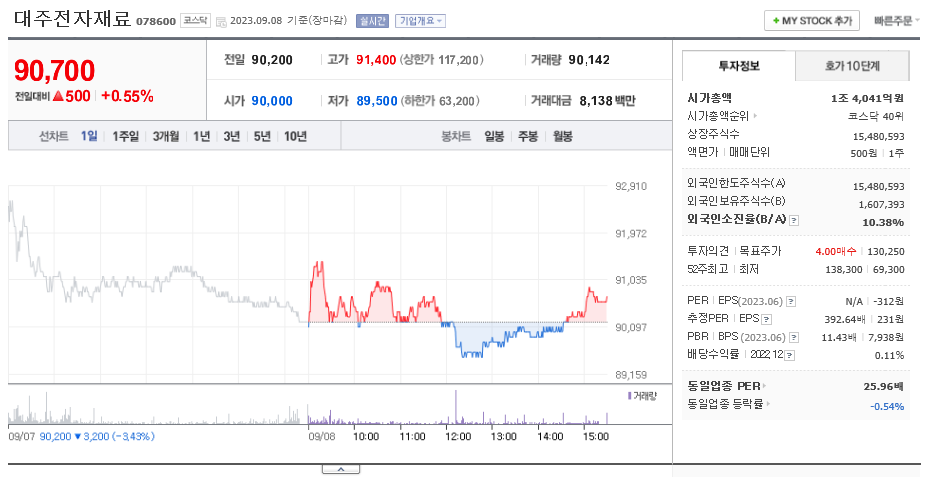This screenshot has height=477, width=935.
Task: Click the previous day 09/07 90,200 summary
Action: coord(81,436)
